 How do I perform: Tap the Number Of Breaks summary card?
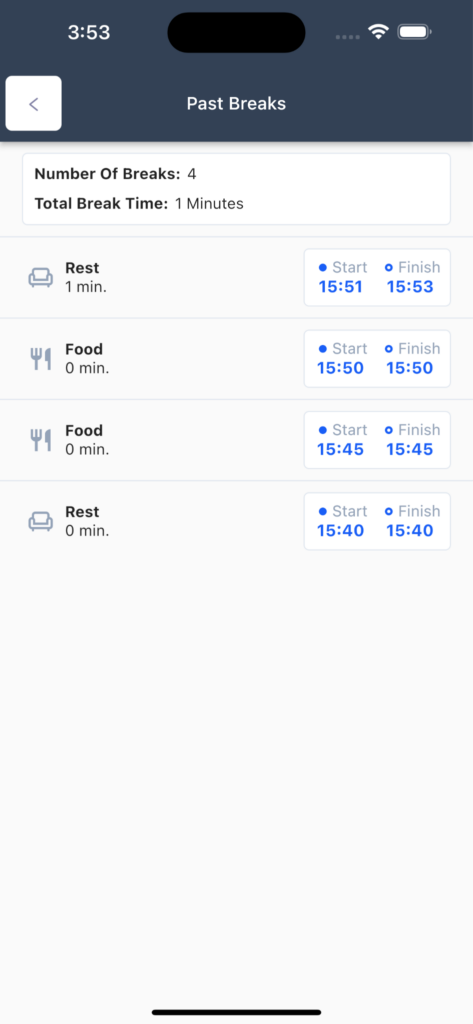236,189
